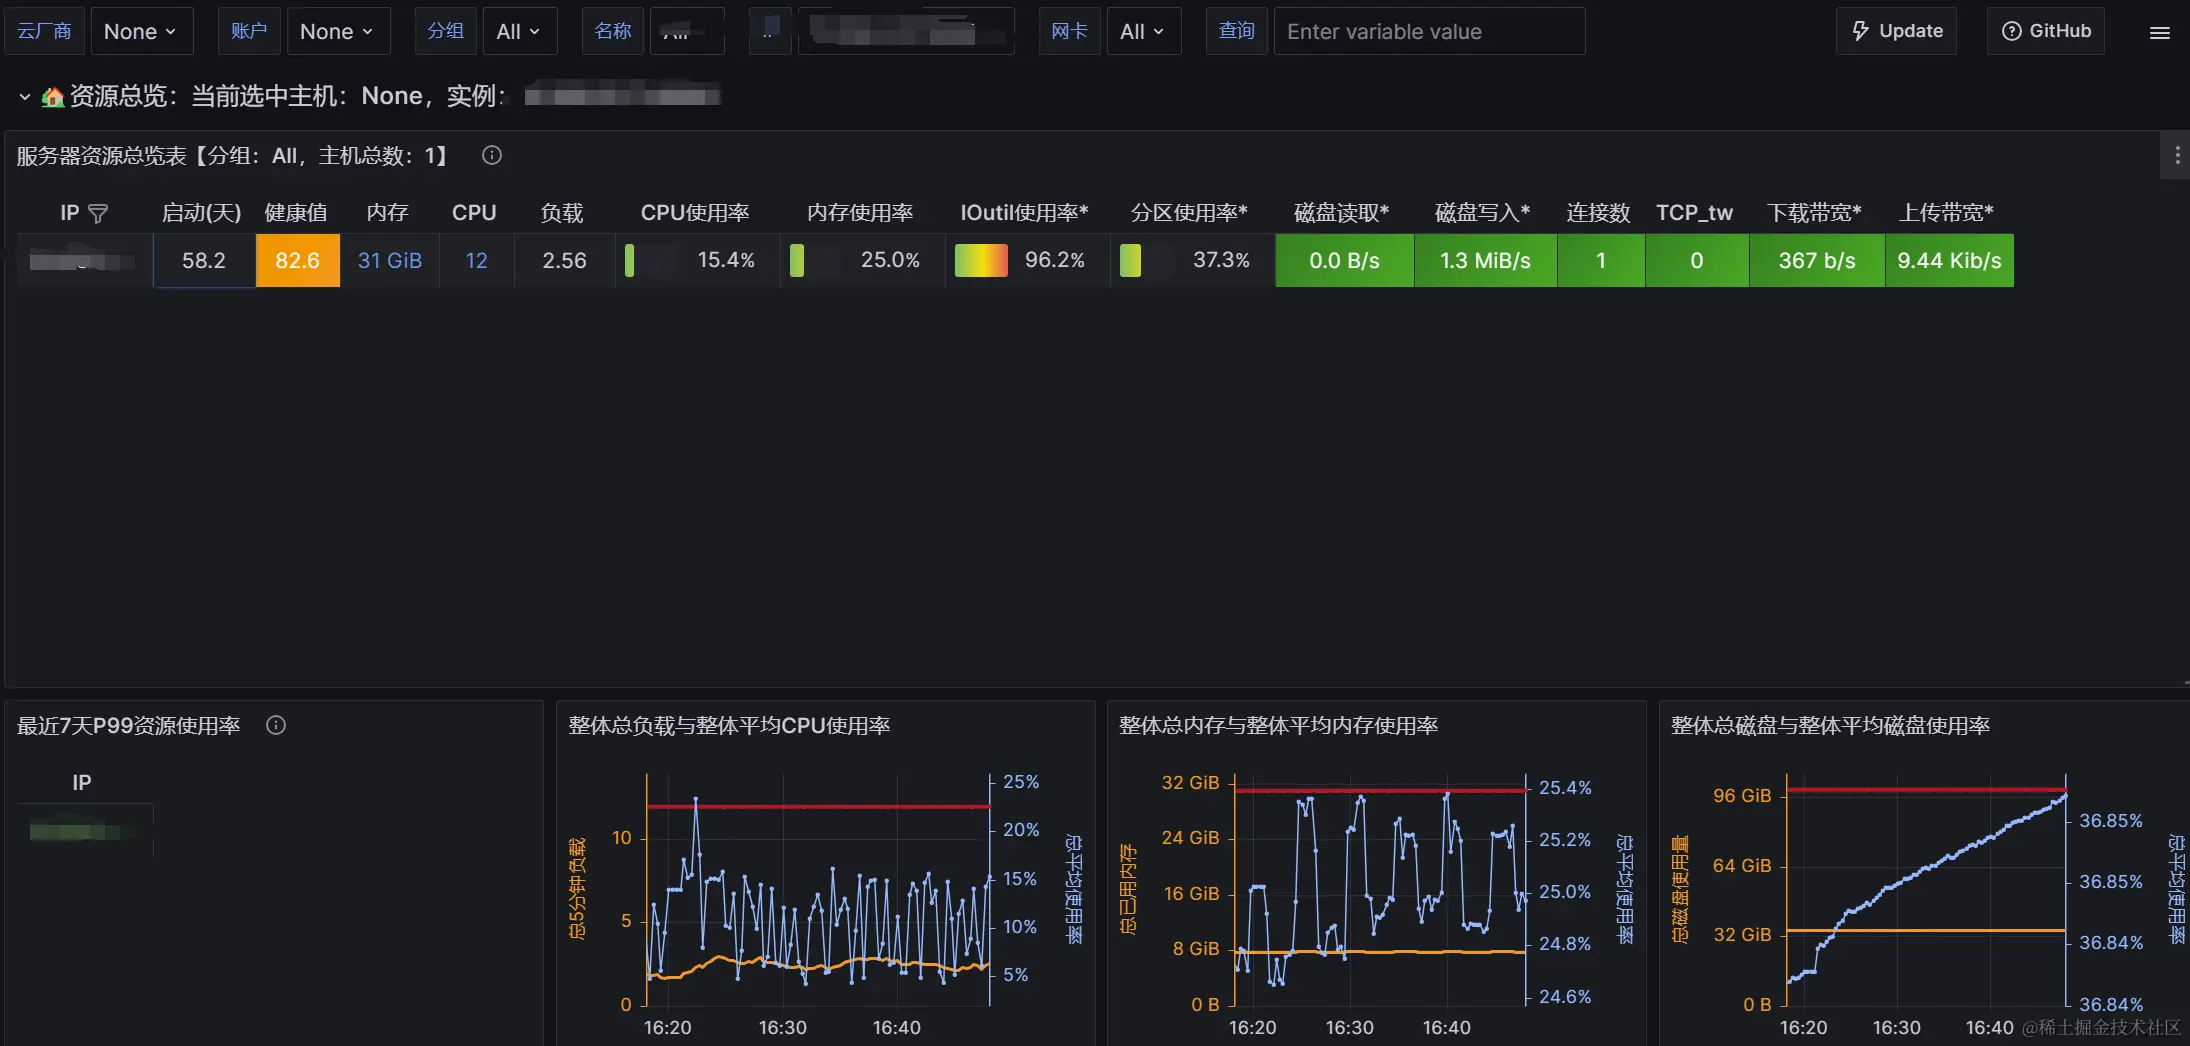Open the 服务器资源总览表 panel kebab menu
Screen dimensions: 2190x1046
(2177, 155)
